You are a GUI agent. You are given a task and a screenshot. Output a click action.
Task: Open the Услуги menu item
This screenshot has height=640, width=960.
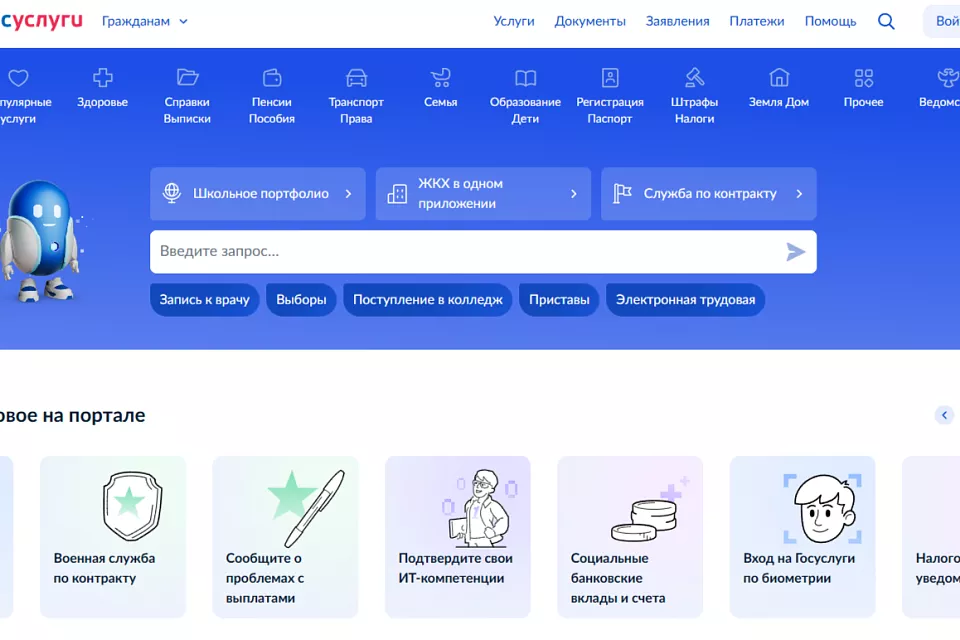coord(514,21)
